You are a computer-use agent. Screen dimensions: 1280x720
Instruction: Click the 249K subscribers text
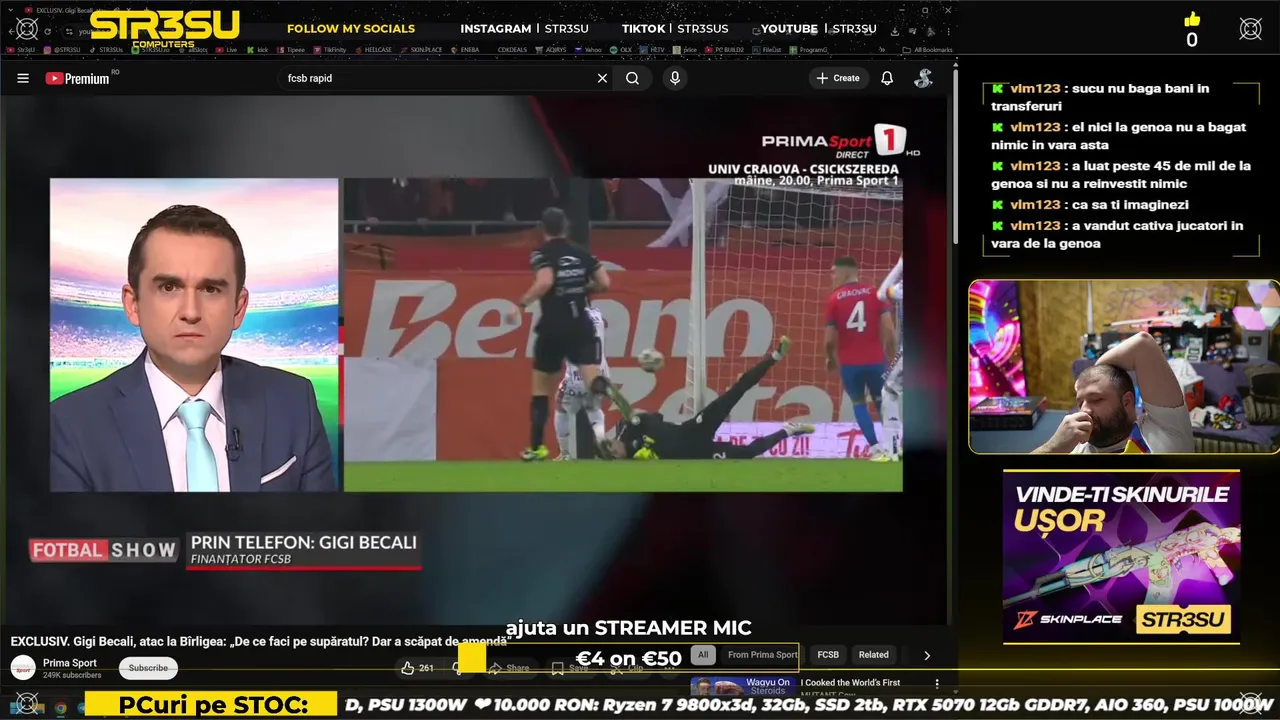(72, 675)
